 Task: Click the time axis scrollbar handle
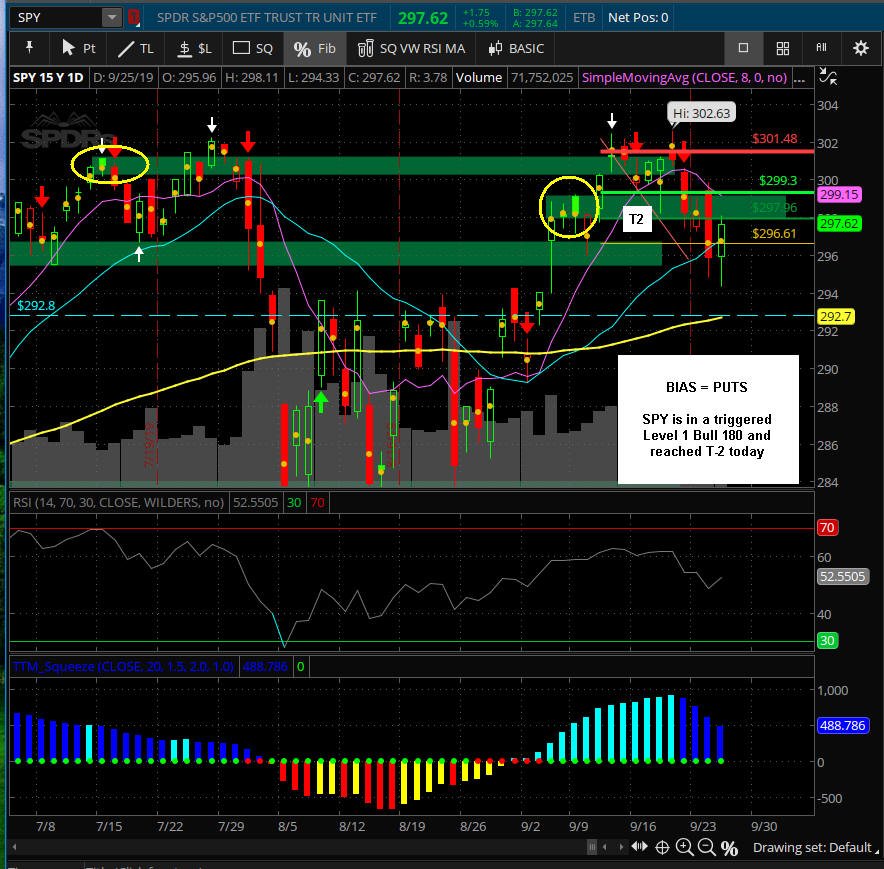[592, 847]
